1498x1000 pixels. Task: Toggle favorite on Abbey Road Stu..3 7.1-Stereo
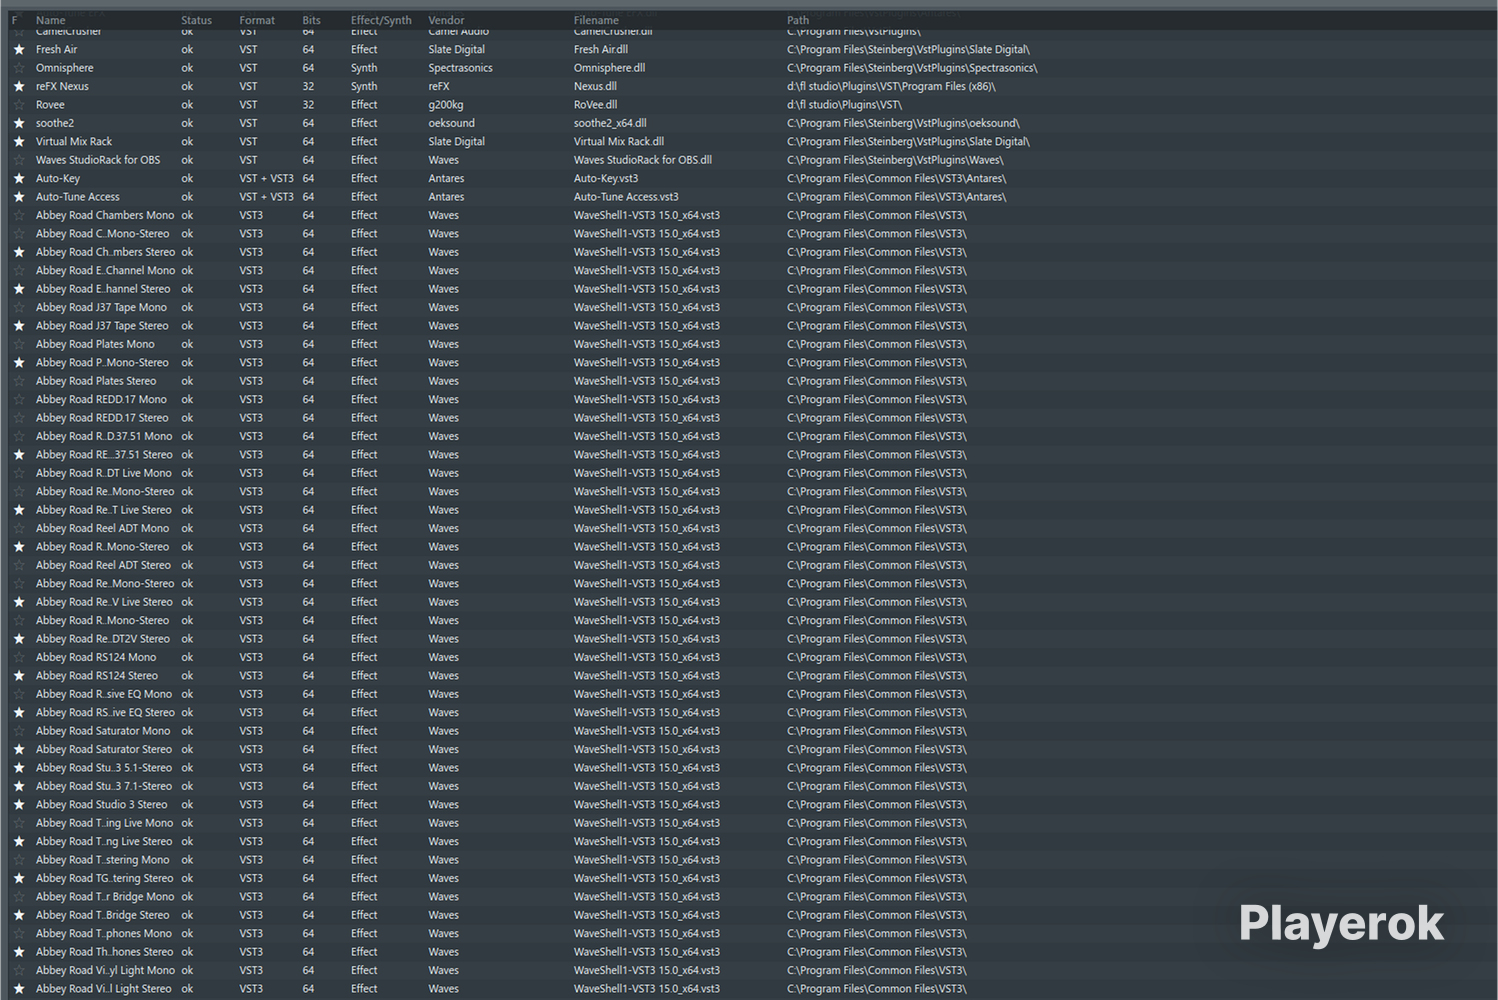coord(19,786)
